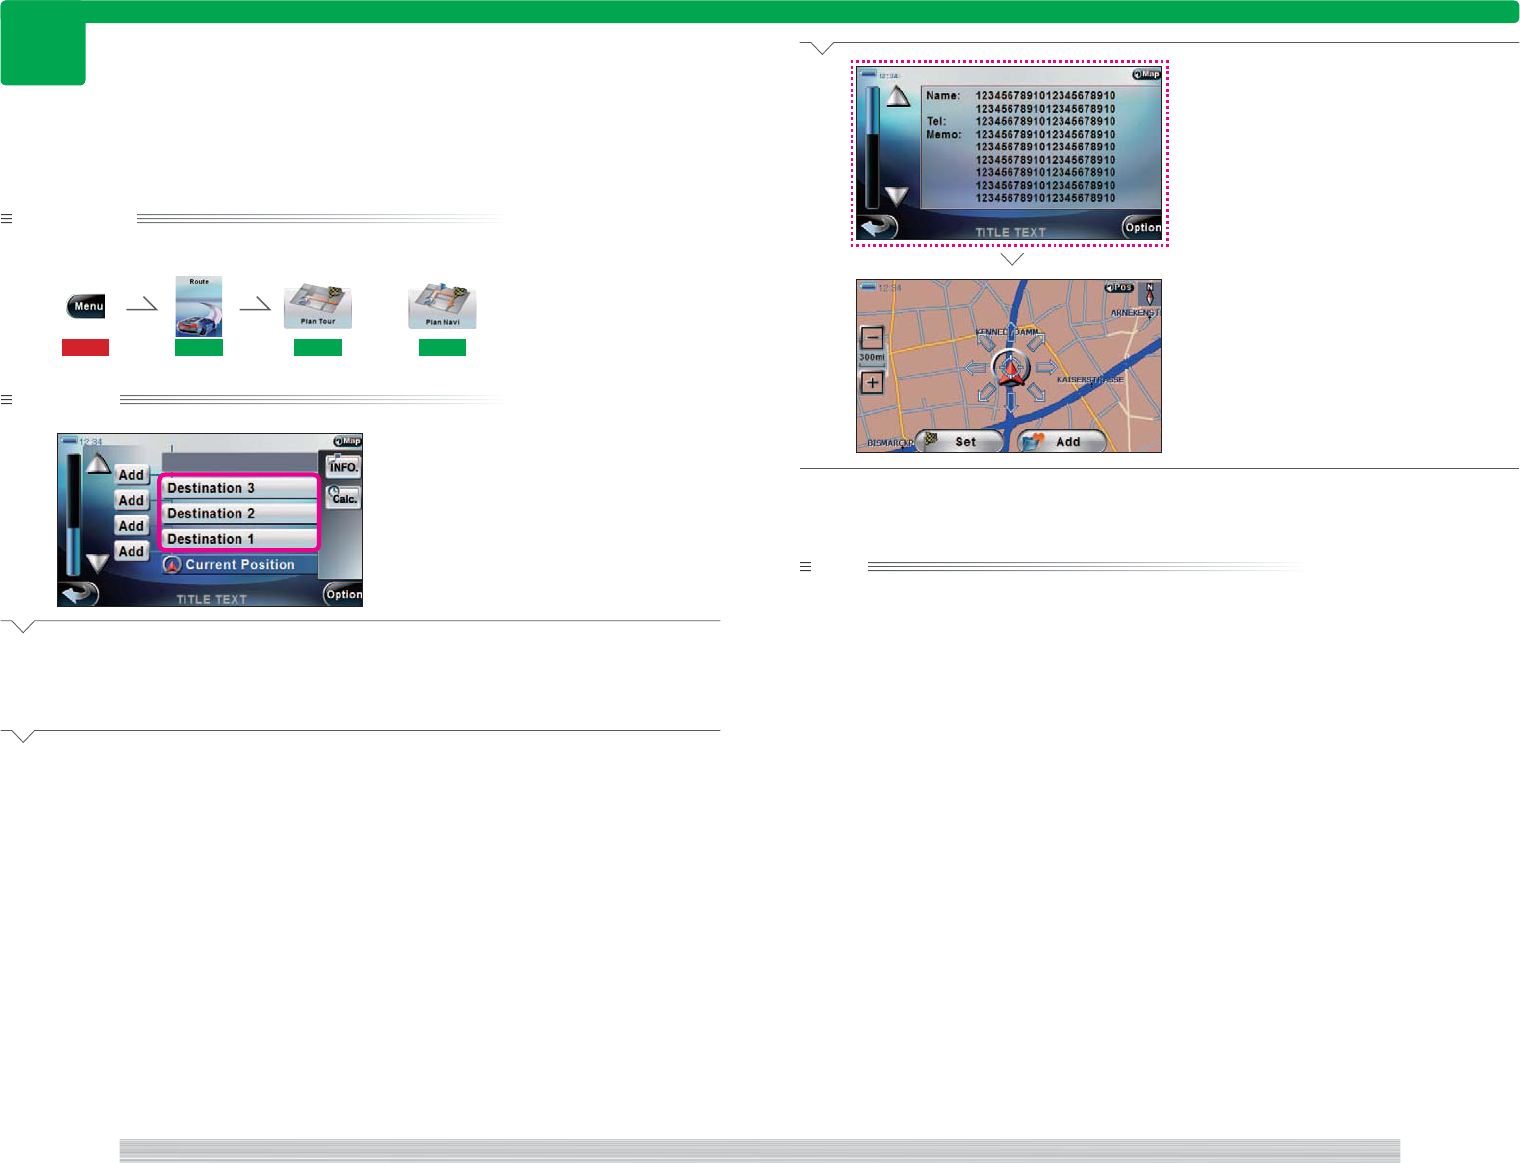This screenshot has height=1163, width=1520.
Task: Move the map to the upper-right
Action: pyautogui.click(x=1037, y=343)
